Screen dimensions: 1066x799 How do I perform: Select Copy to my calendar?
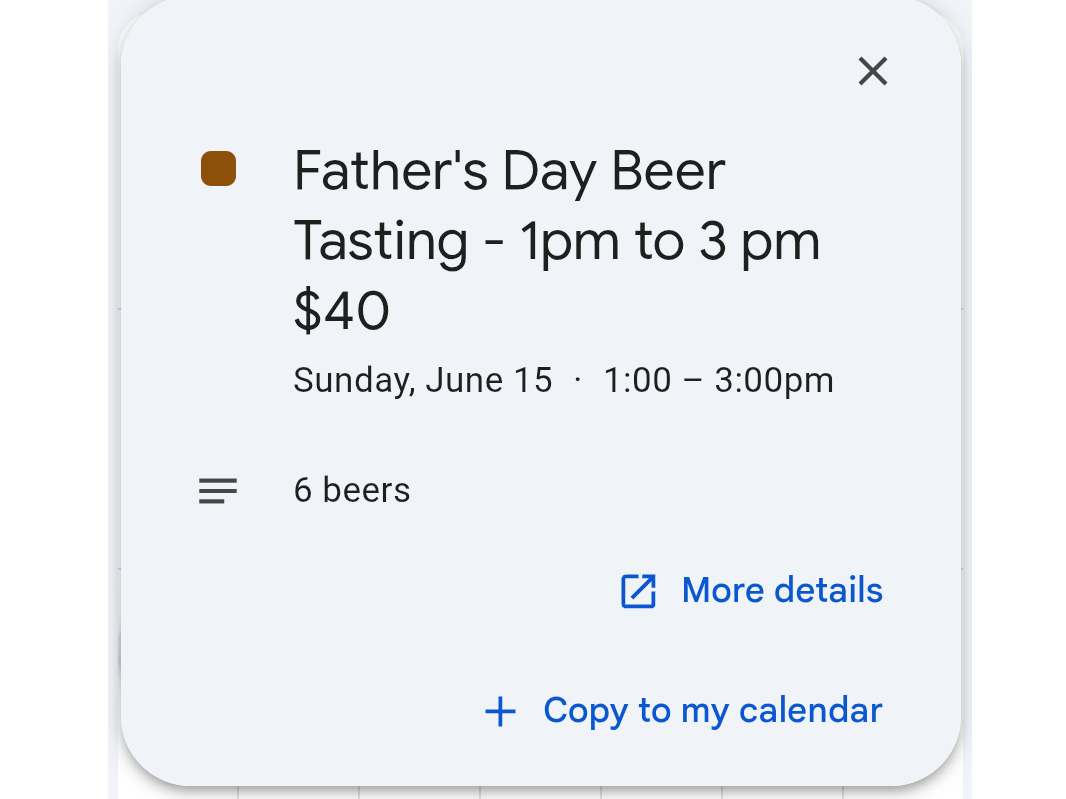tap(712, 711)
